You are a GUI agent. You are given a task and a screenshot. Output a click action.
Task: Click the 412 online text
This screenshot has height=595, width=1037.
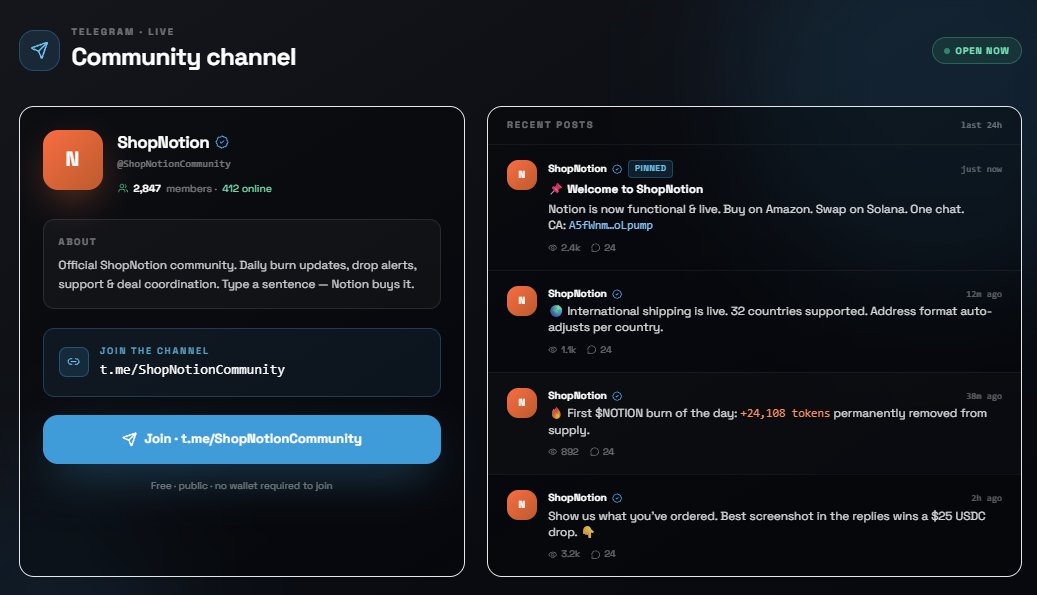[x=247, y=188]
